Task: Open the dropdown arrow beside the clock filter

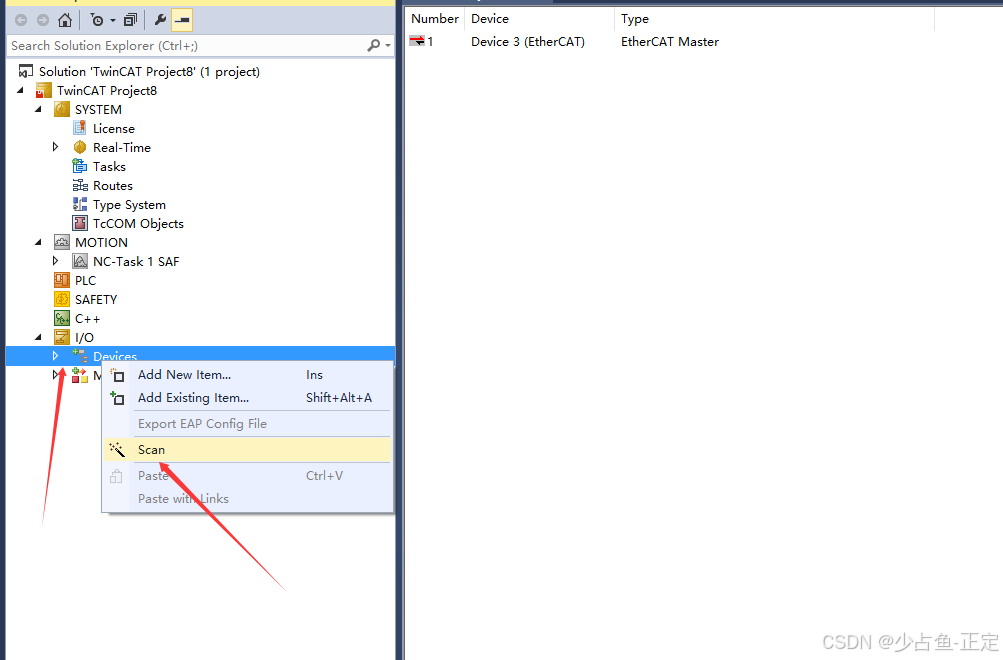Action: (x=113, y=20)
